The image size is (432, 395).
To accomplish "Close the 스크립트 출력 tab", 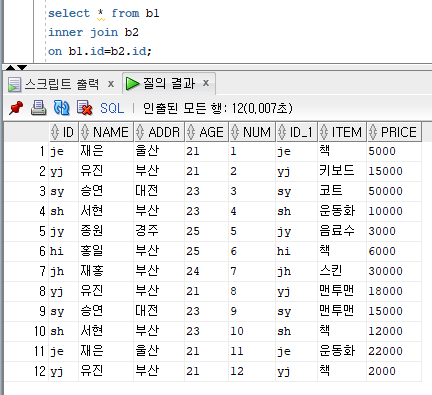I will point(111,84).
